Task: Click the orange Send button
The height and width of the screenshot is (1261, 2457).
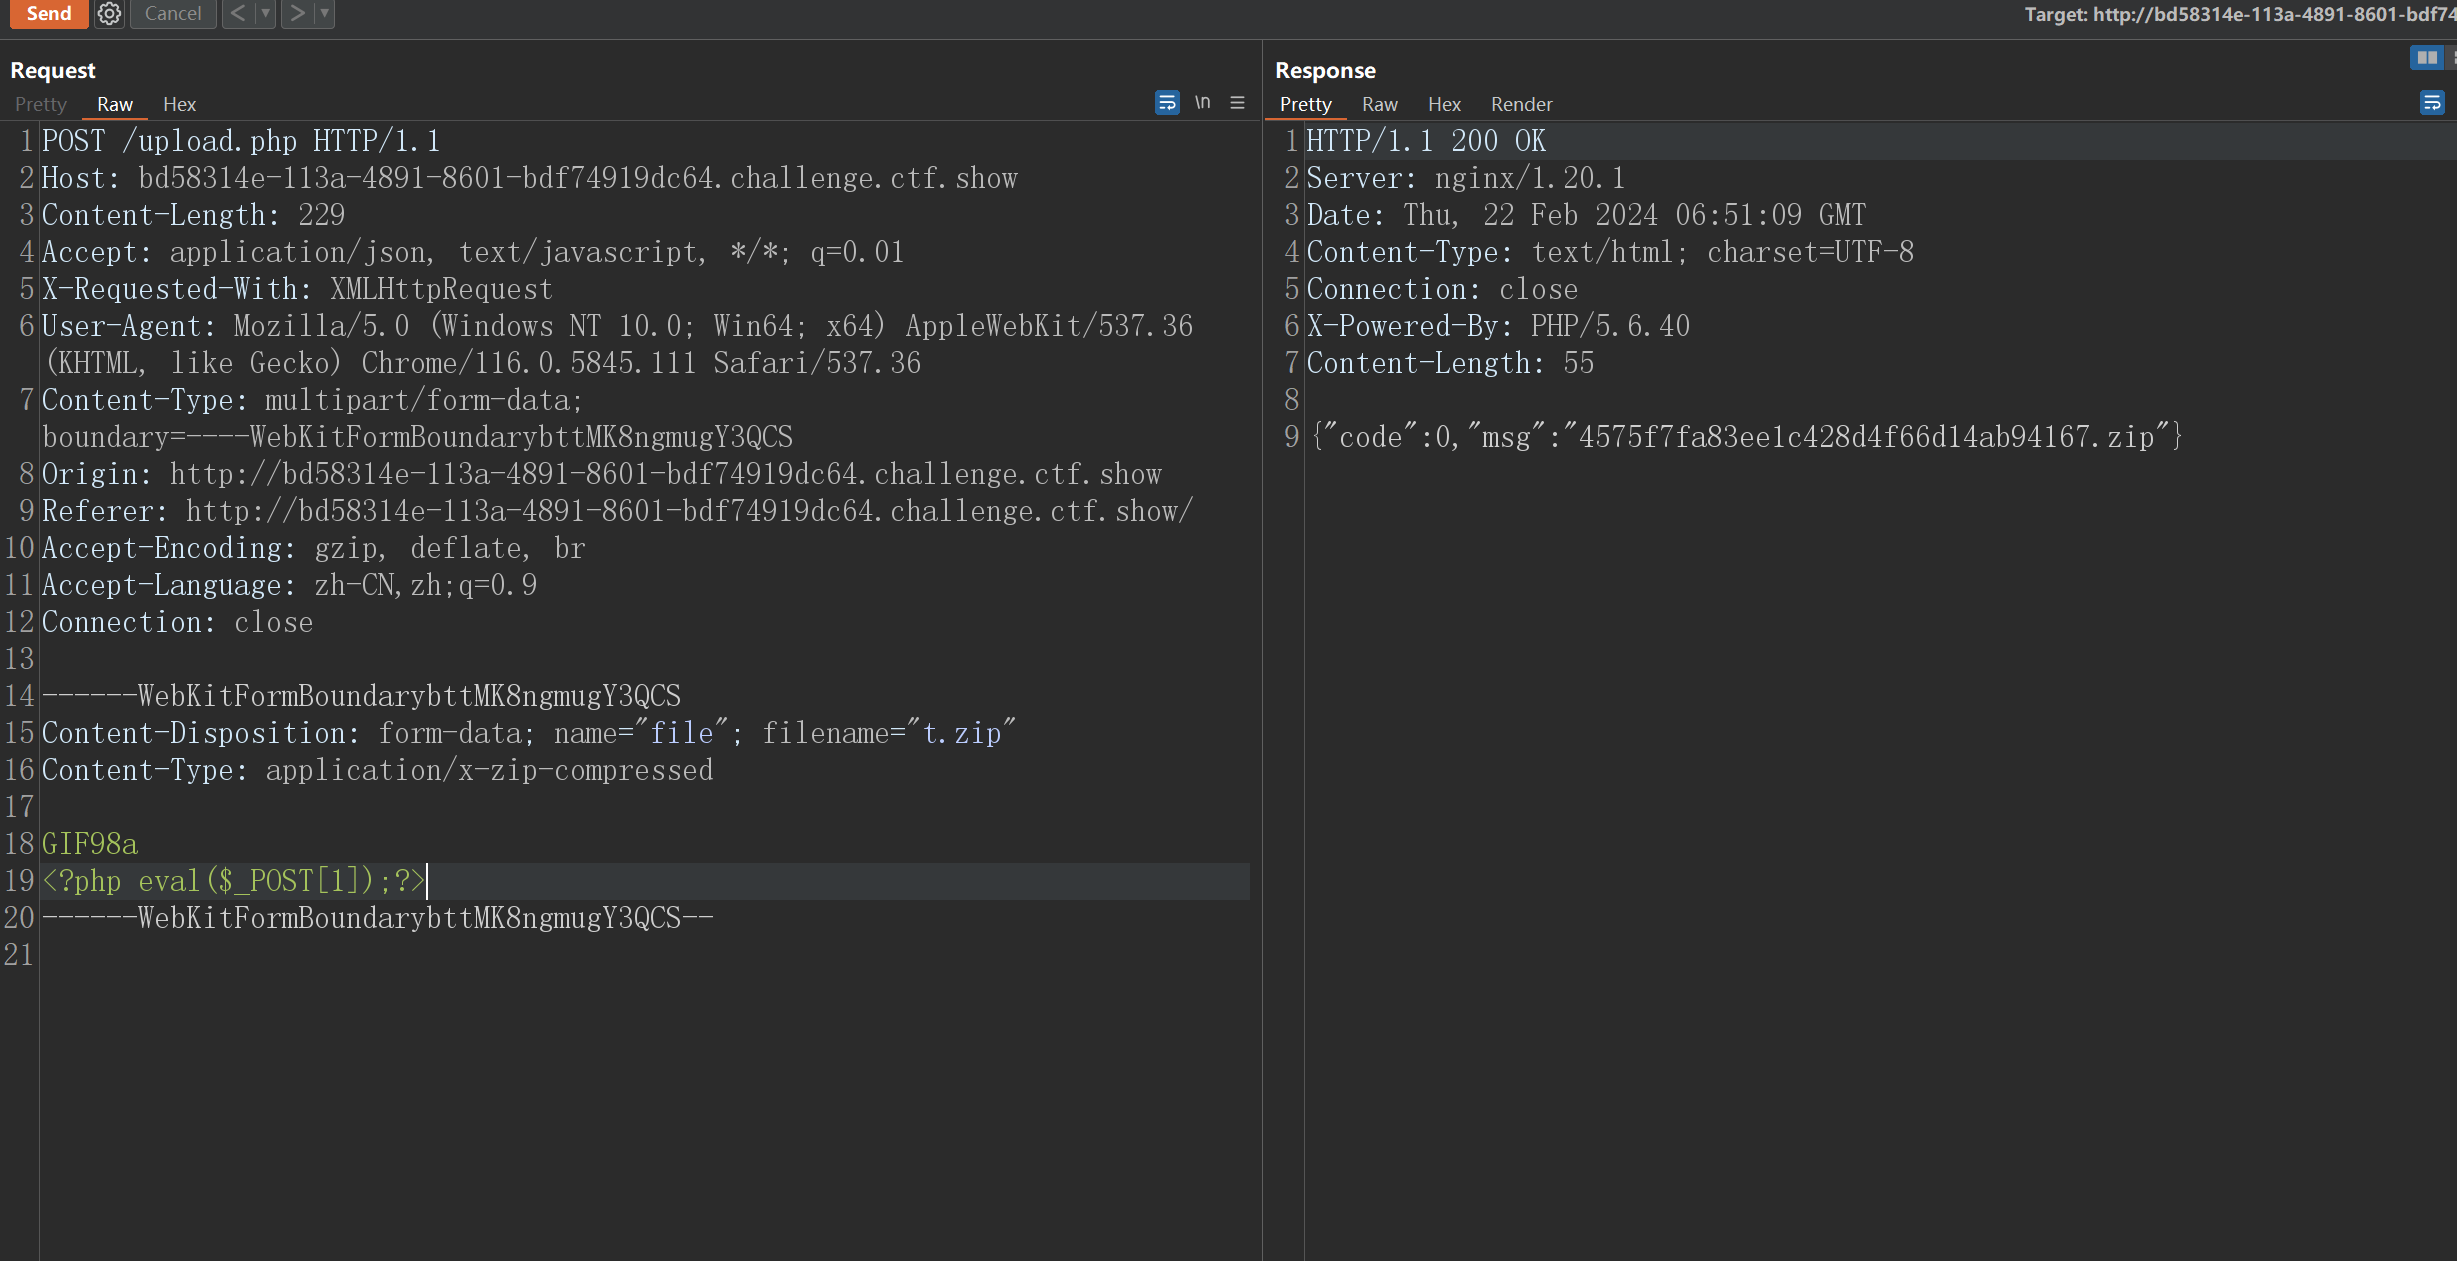Action: [x=49, y=14]
